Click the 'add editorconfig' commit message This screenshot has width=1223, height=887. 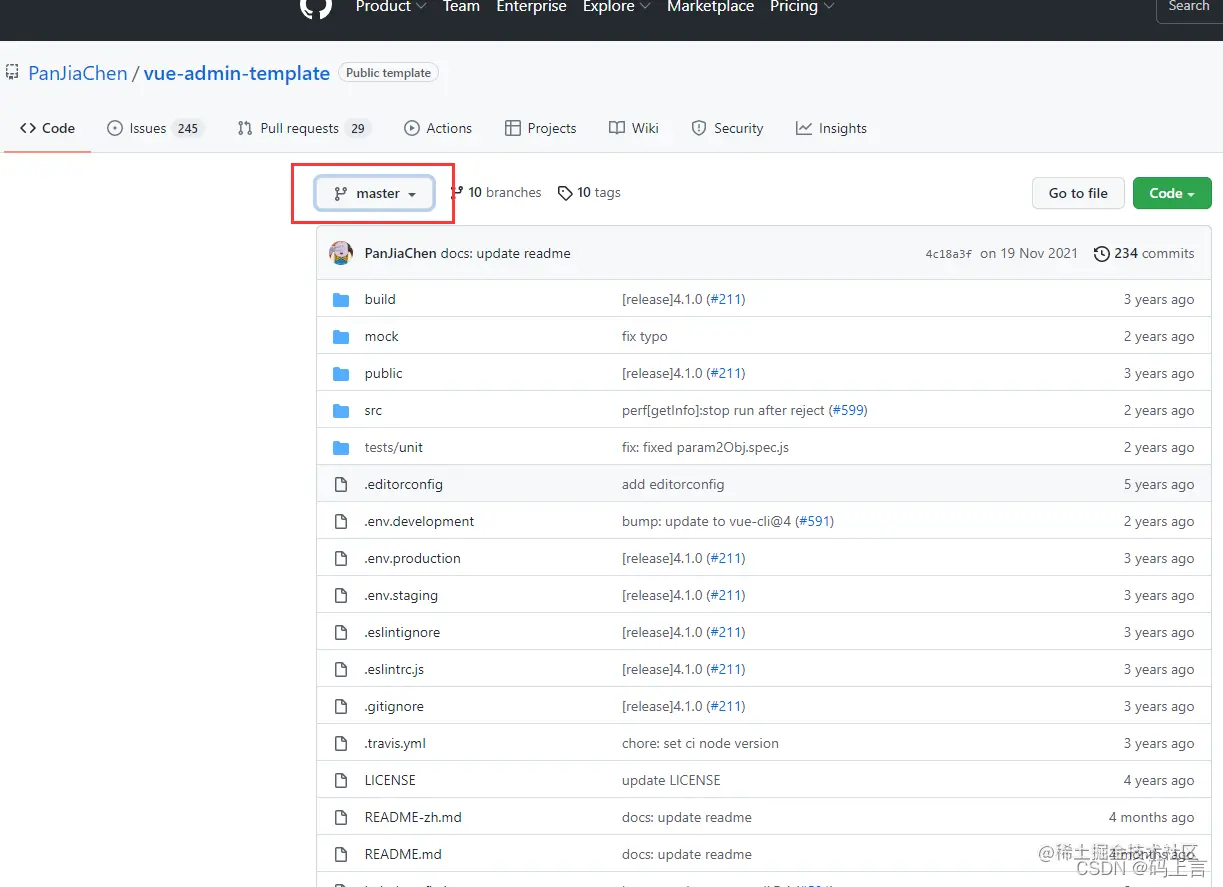click(673, 484)
